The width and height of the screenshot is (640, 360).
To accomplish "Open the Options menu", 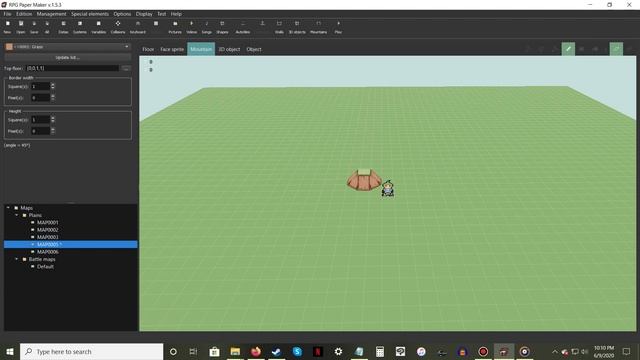I will tap(122, 14).
